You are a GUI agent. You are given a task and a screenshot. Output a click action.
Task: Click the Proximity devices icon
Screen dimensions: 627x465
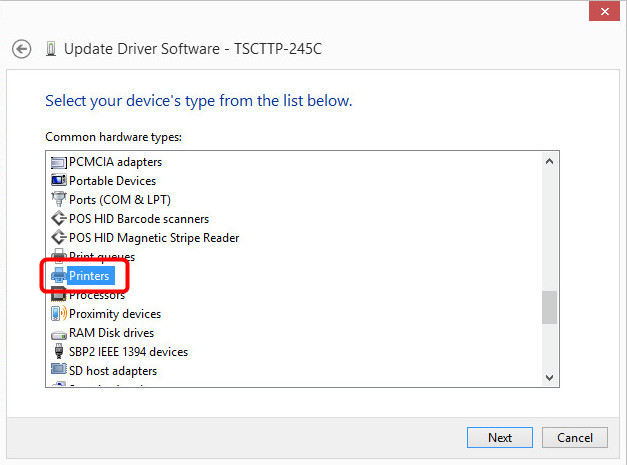coord(58,314)
